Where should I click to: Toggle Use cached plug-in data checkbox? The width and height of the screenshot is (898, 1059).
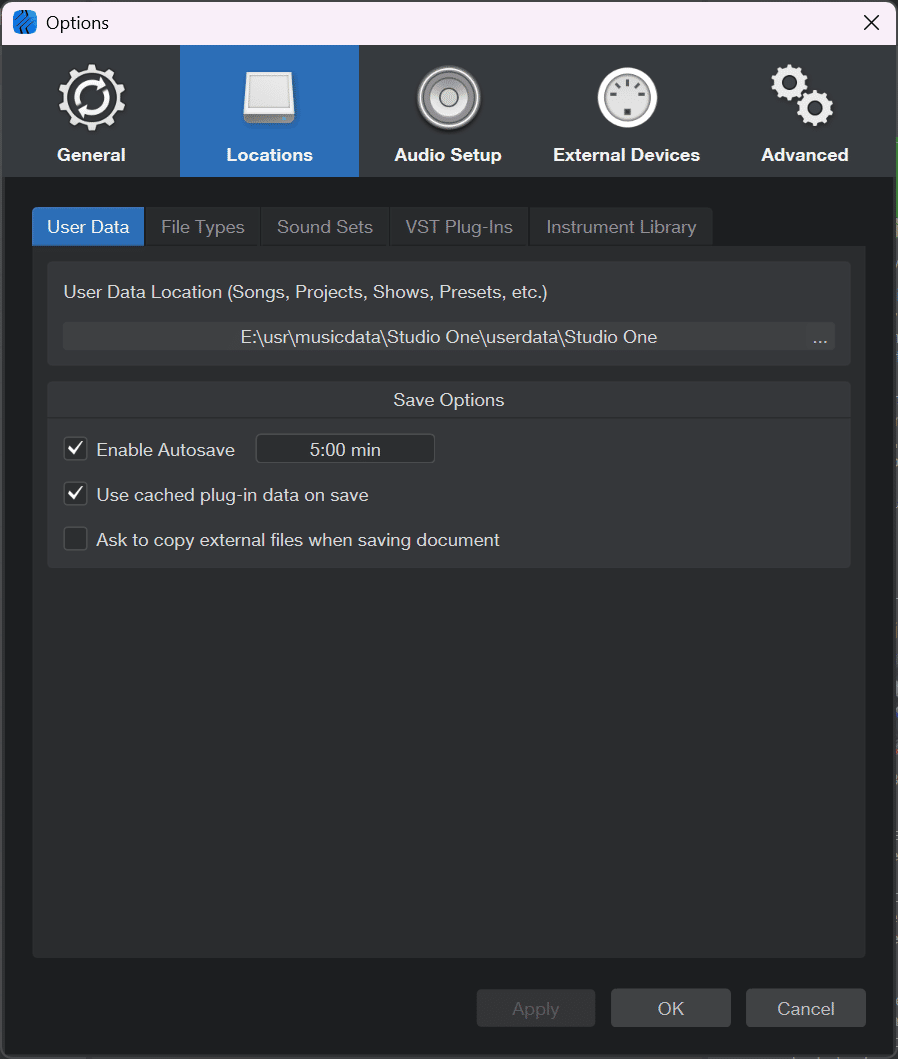coord(76,494)
